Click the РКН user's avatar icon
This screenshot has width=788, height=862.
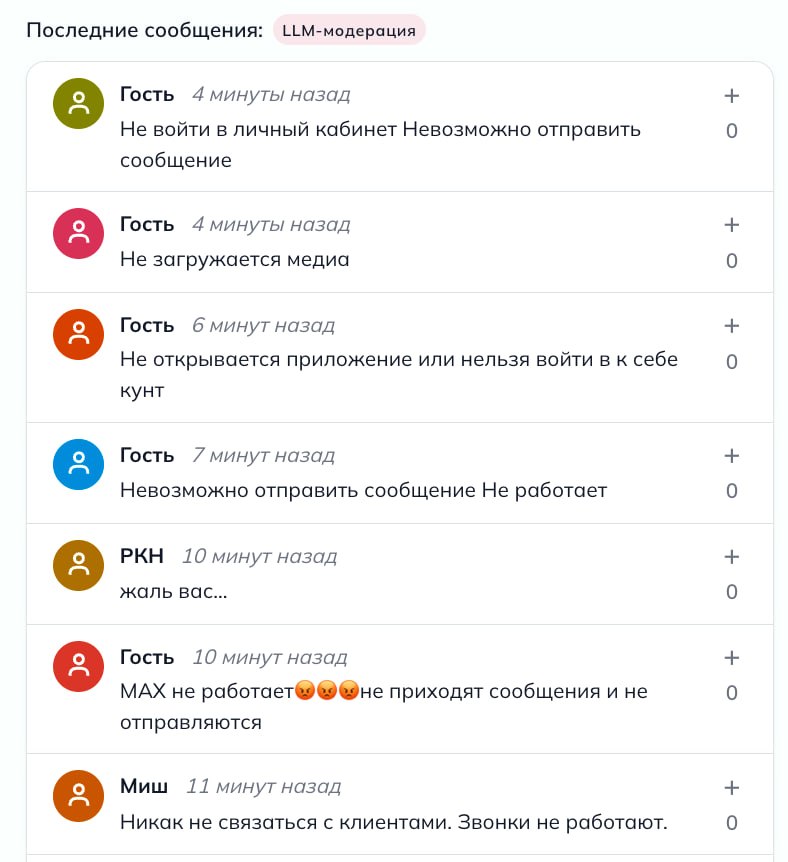[78, 565]
